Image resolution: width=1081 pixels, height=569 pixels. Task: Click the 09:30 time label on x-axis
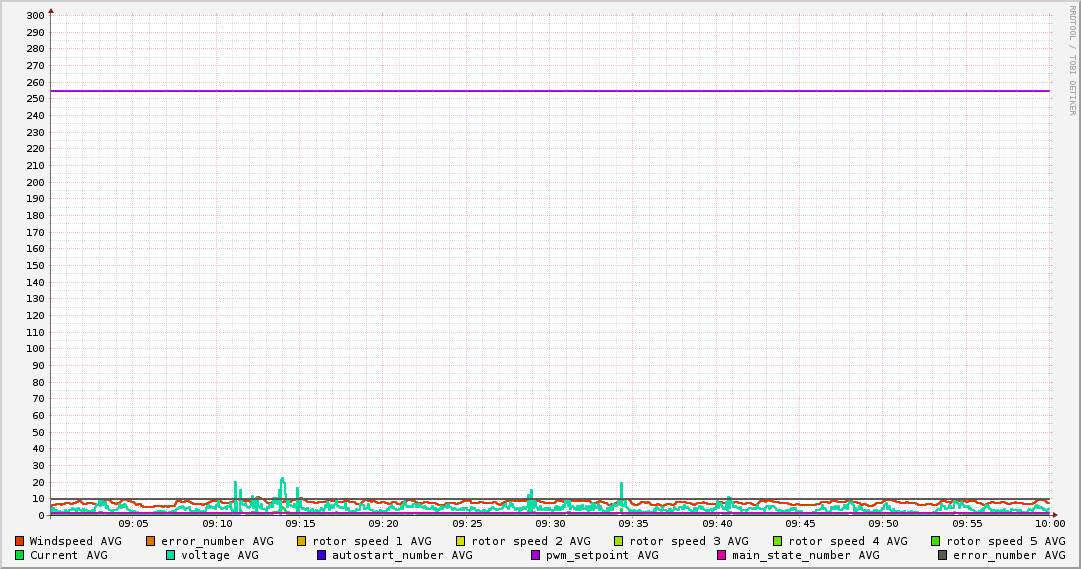click(550, 523)
